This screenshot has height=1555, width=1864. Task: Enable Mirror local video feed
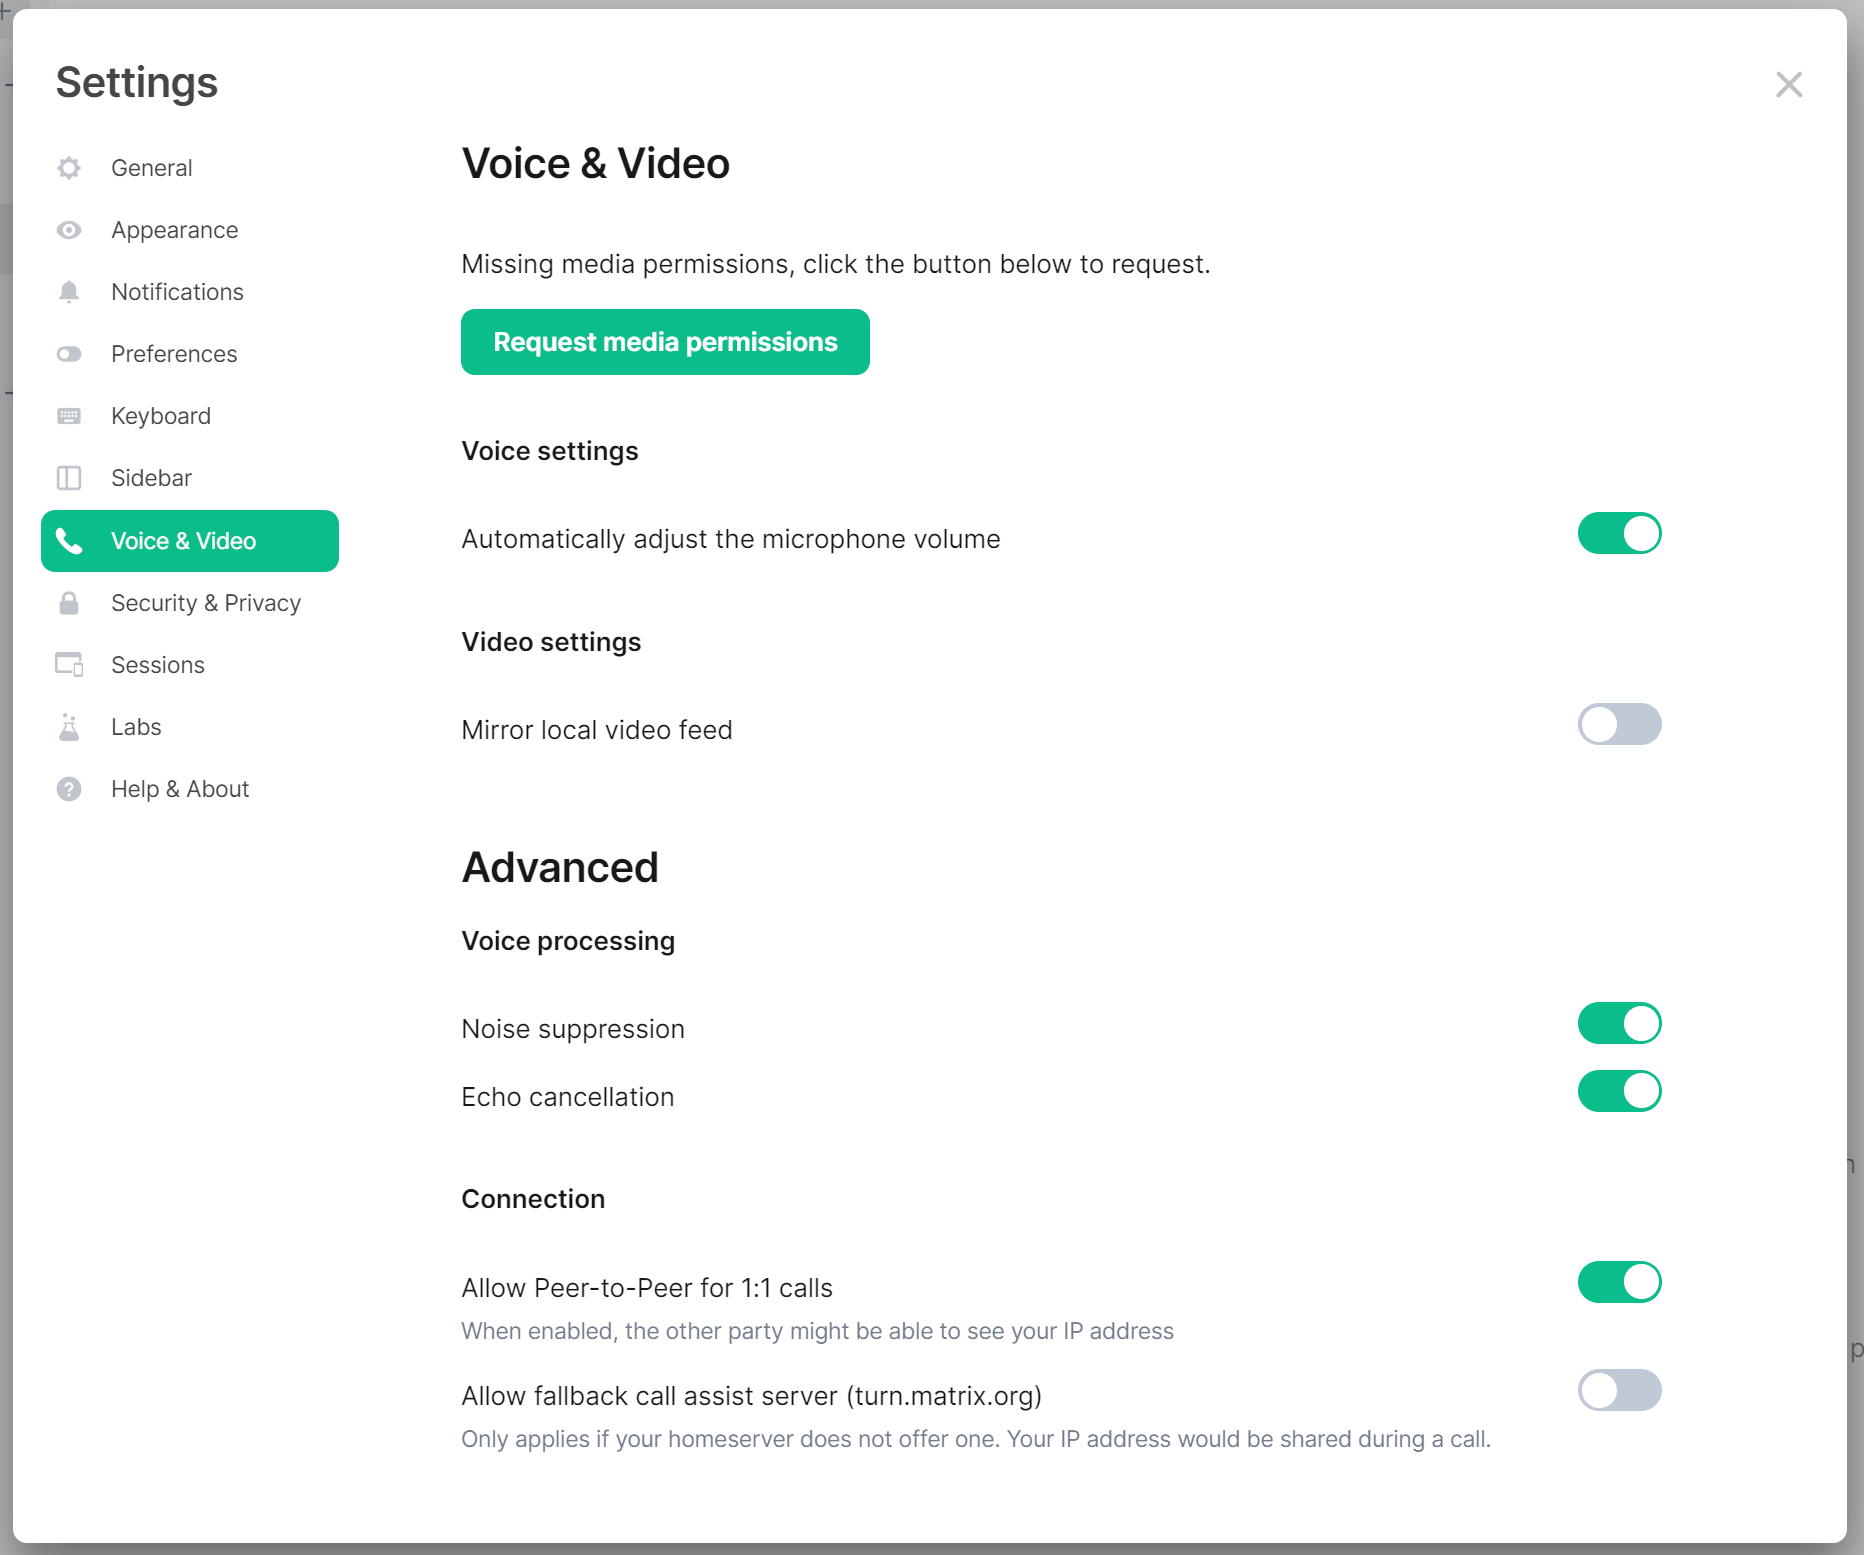point(1619,724)
